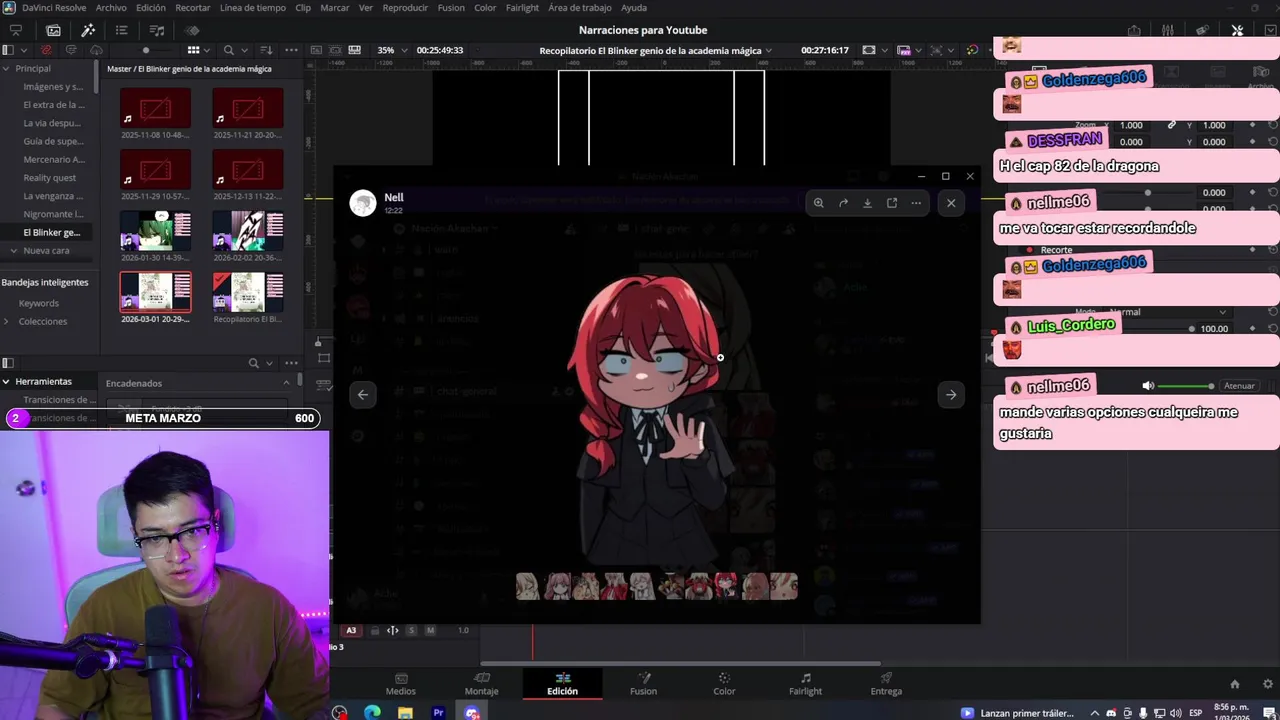Image resolution: width=1280 pixels, height=720 pixels.
Task: Switch to the Medios page tab
Action: (401, 684)
